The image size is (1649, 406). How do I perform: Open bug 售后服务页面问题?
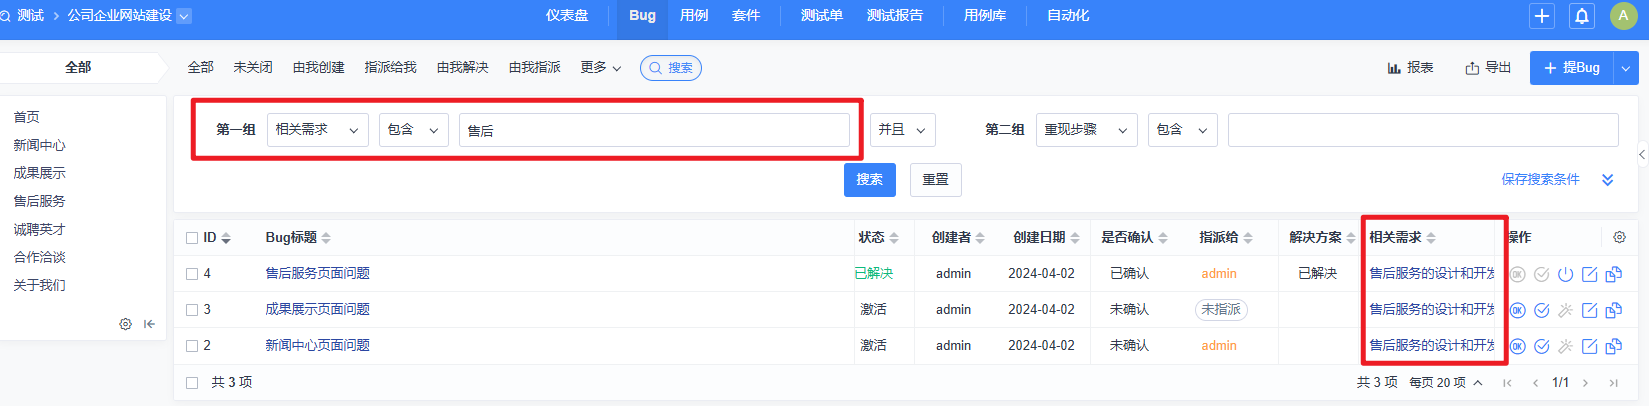click(x=318, y=274)
